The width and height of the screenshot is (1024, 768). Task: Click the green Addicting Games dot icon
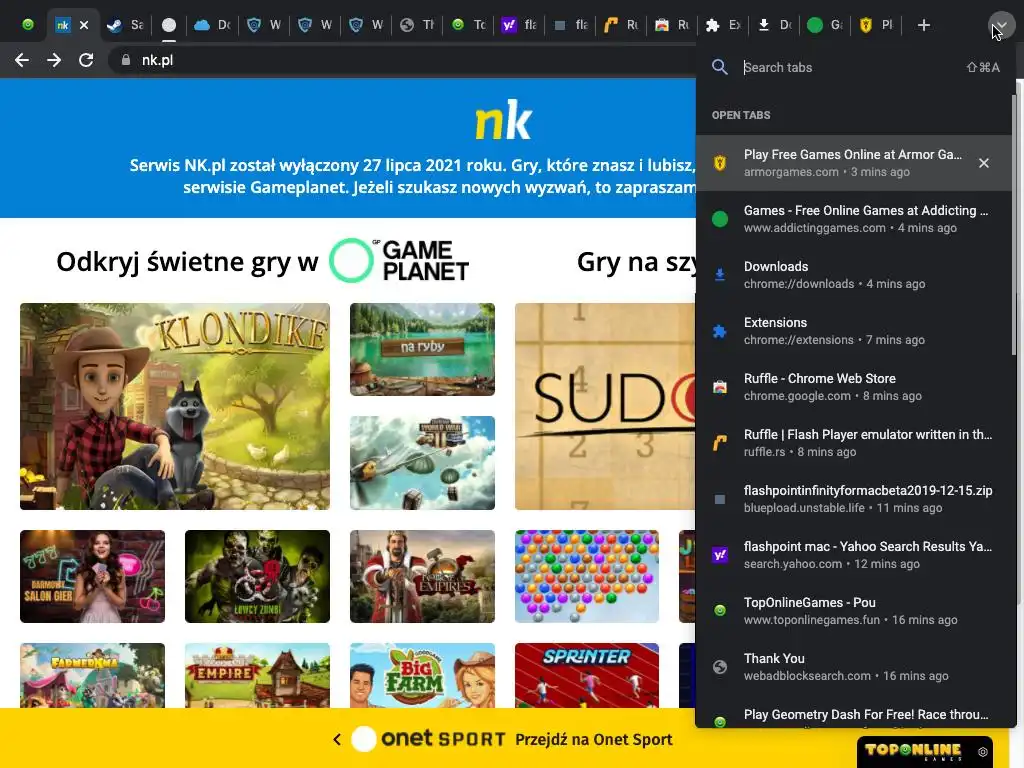click(720, 219)
